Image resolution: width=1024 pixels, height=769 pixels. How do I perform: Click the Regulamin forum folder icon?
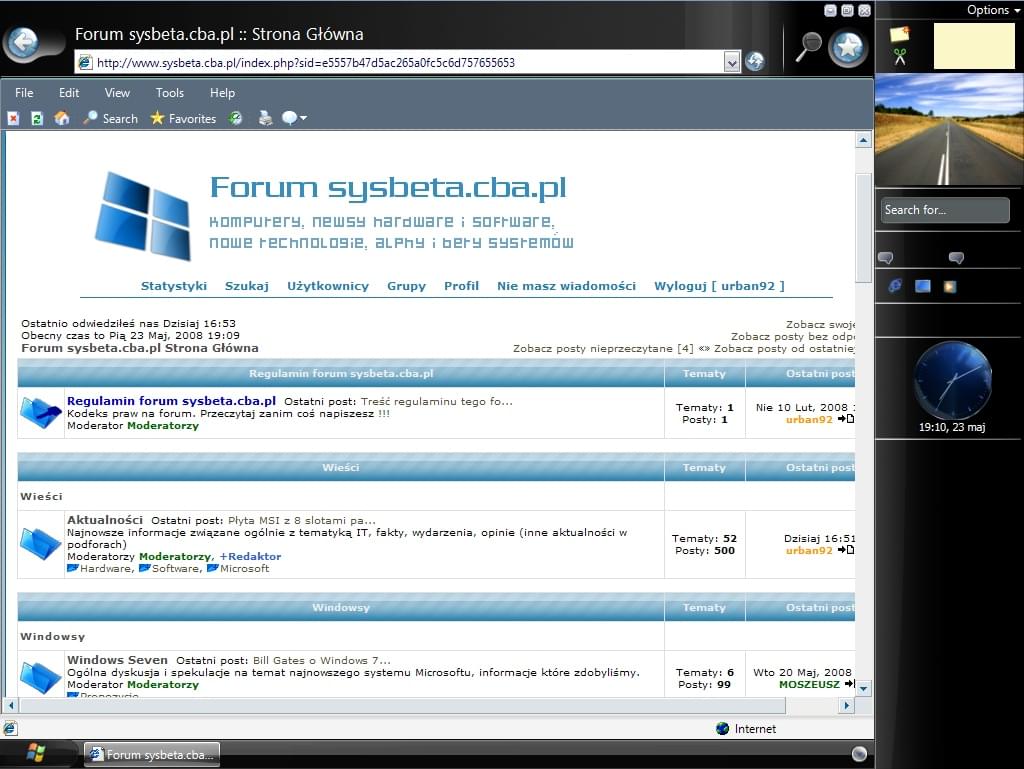(x=40, y=413)
